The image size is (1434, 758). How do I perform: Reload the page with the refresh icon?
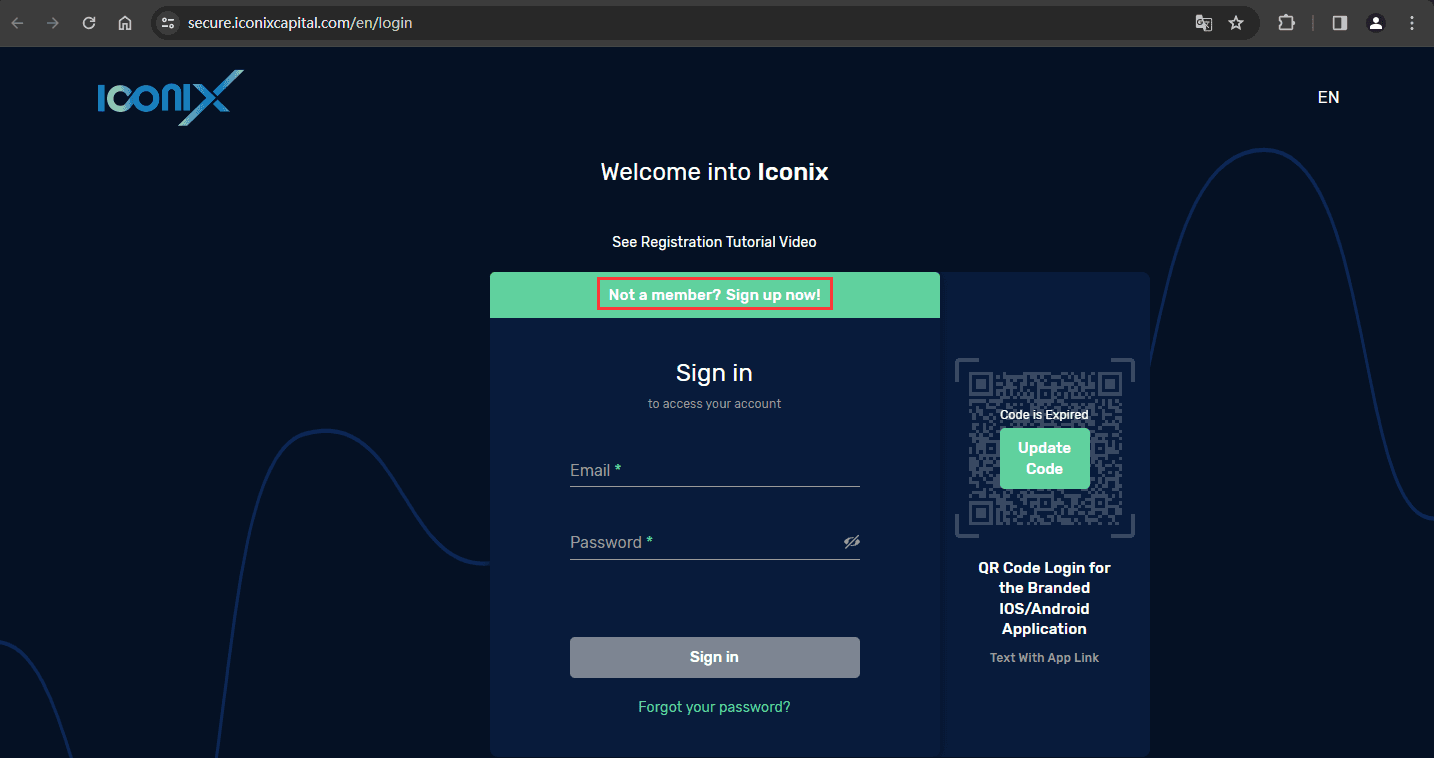89,23
